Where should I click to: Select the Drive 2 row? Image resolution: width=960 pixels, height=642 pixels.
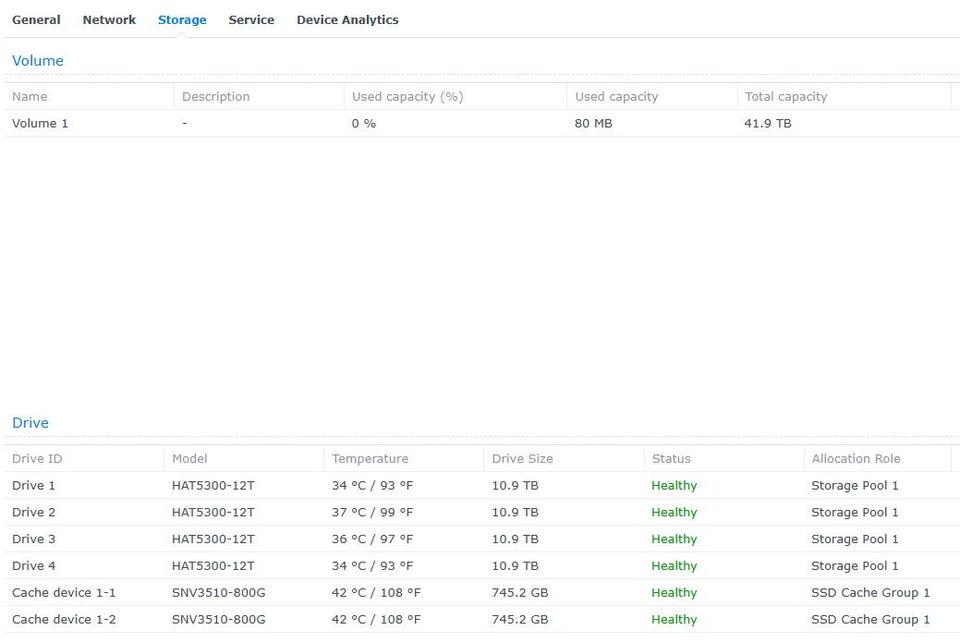[x=34, y=513]
